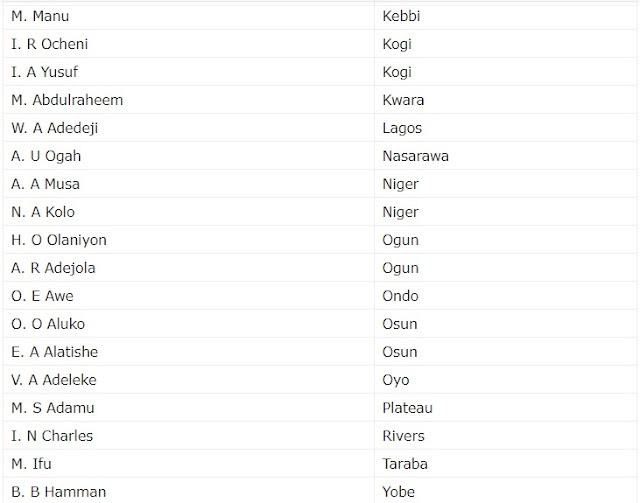Screen dimensions: 640x503
Task: Click the Rivers state cell
Action: click(x=403, y=436)
